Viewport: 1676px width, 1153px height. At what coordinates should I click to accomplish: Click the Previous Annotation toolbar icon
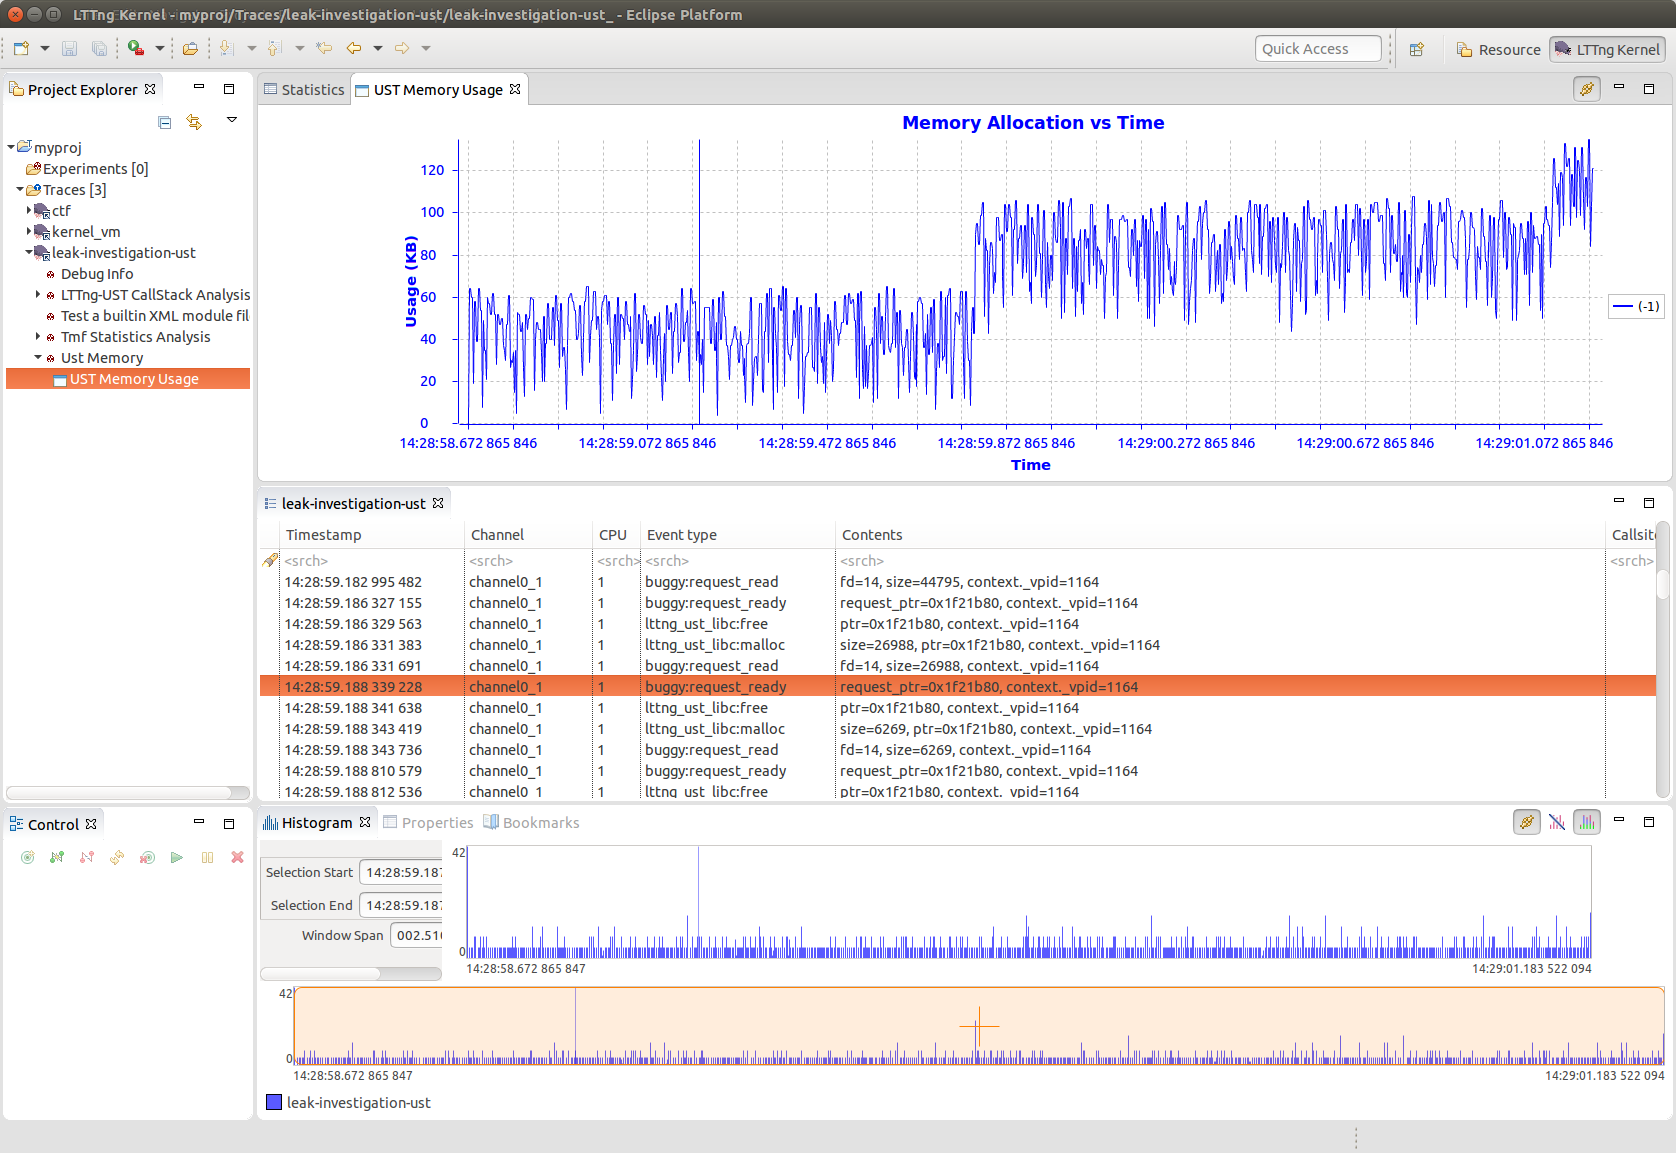[275, 48]
